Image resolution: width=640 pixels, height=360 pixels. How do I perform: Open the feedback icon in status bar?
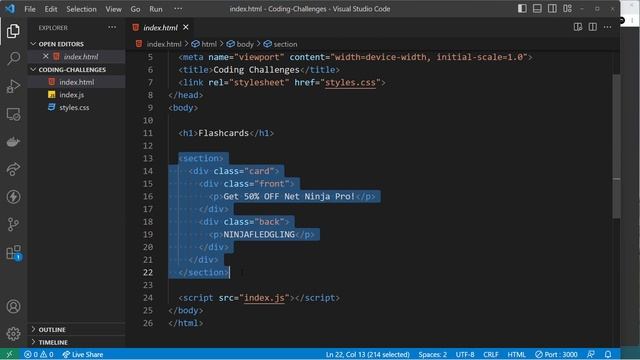591,354
